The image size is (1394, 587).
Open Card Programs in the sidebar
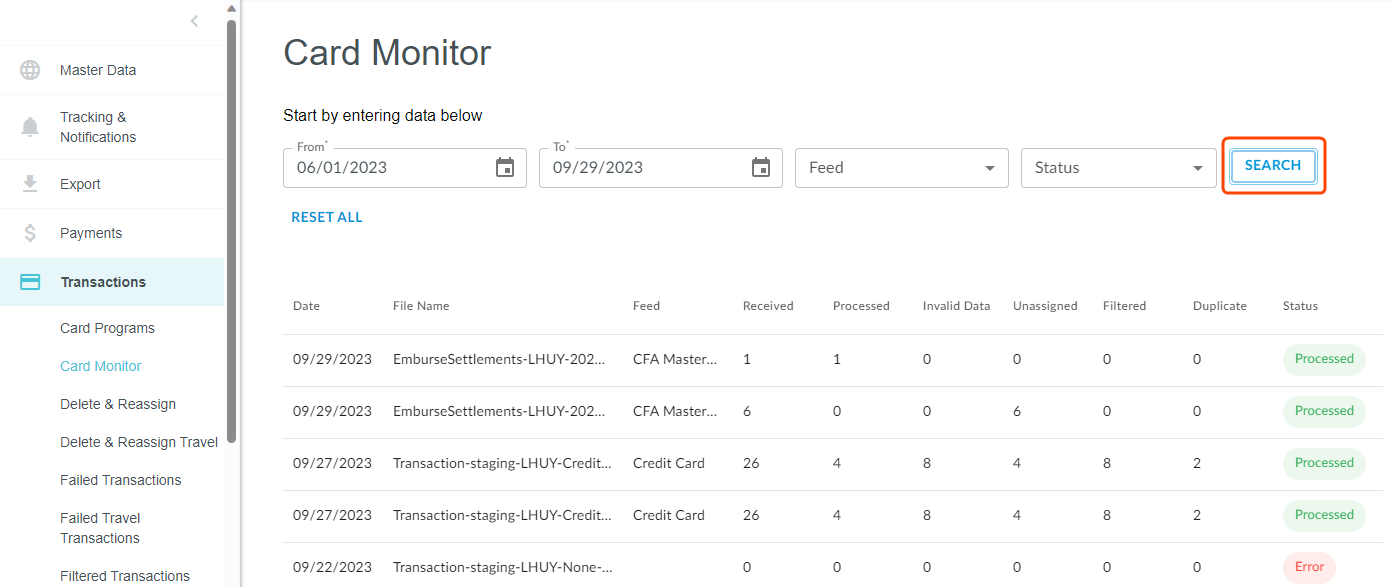click(107, 328)
